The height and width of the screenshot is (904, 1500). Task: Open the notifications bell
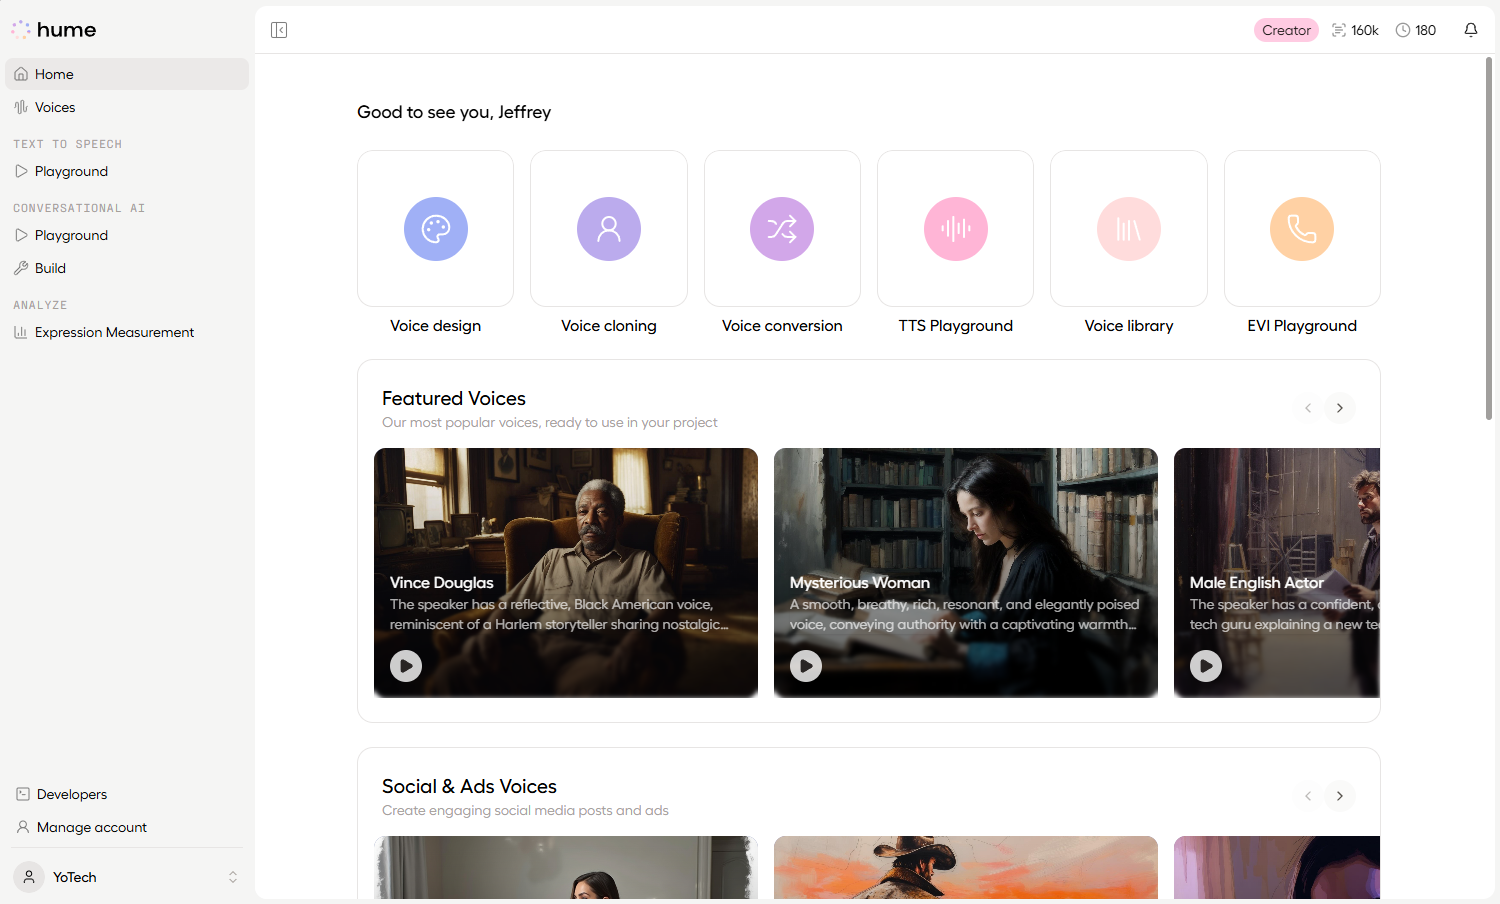pyautogui.click(x=1470, y=30)
